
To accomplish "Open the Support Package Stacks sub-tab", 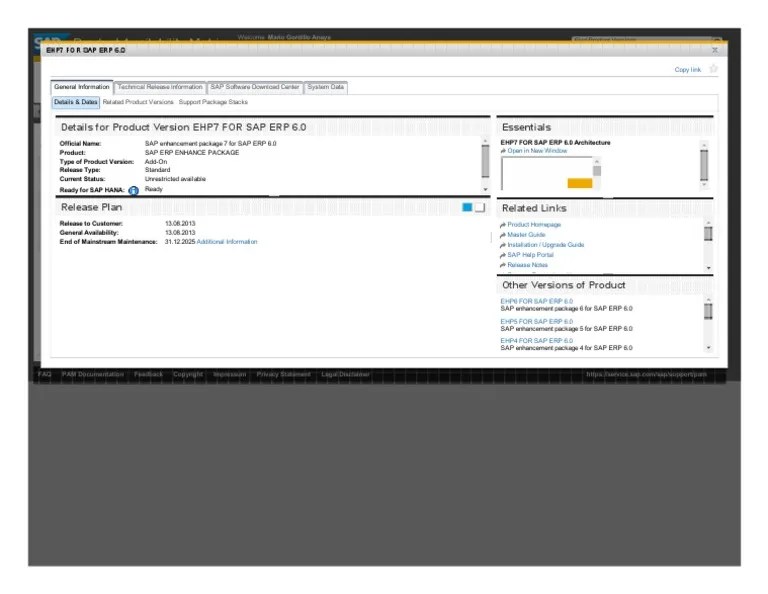I will coord(213,102).
